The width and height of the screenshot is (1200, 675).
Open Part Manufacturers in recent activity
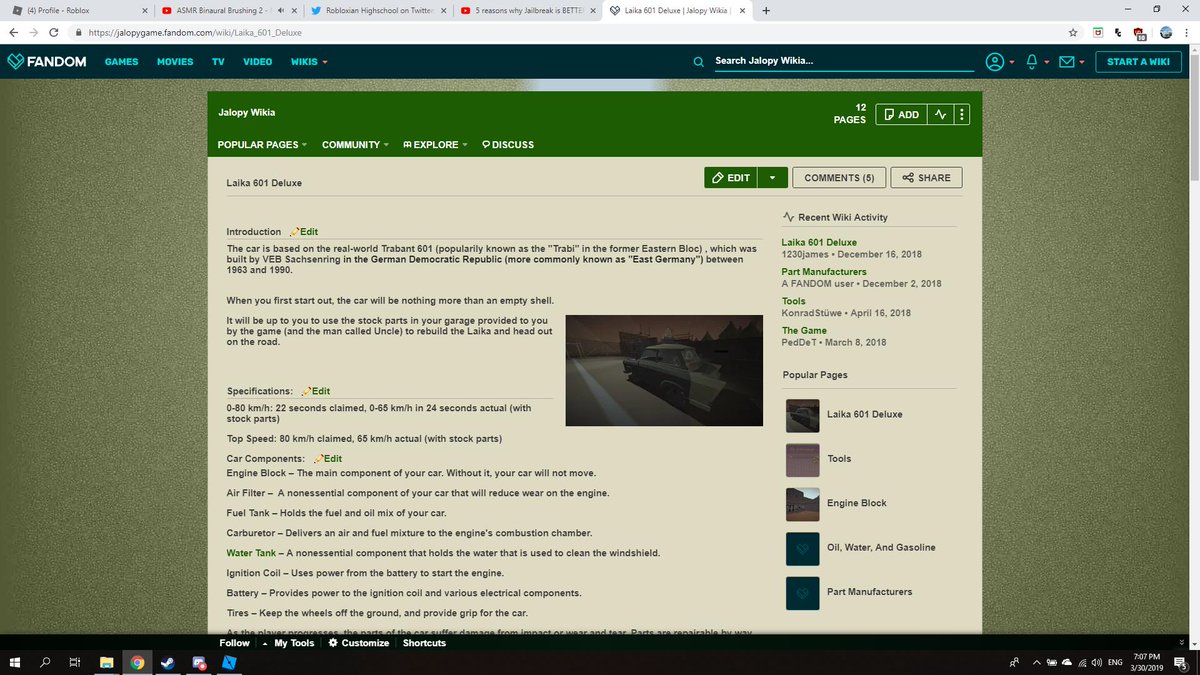[x=824, y=272]
